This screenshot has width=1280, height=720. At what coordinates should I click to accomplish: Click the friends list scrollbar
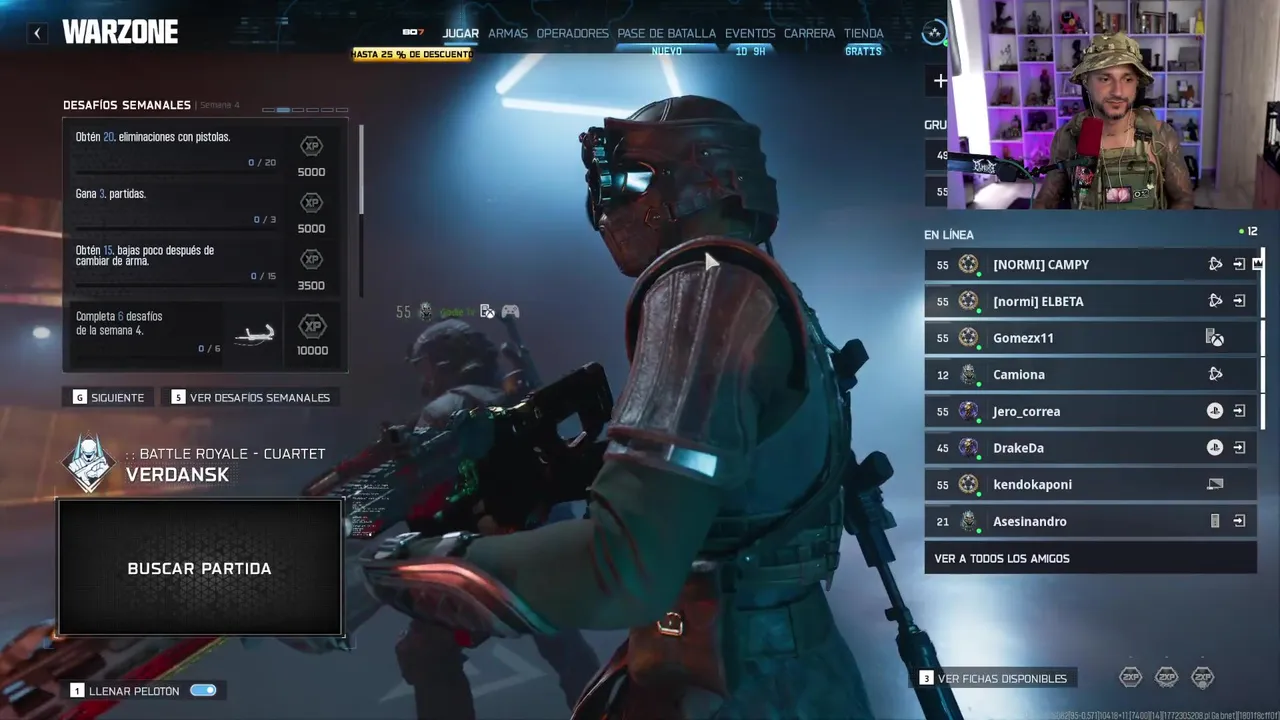[x=1261, y=340]
